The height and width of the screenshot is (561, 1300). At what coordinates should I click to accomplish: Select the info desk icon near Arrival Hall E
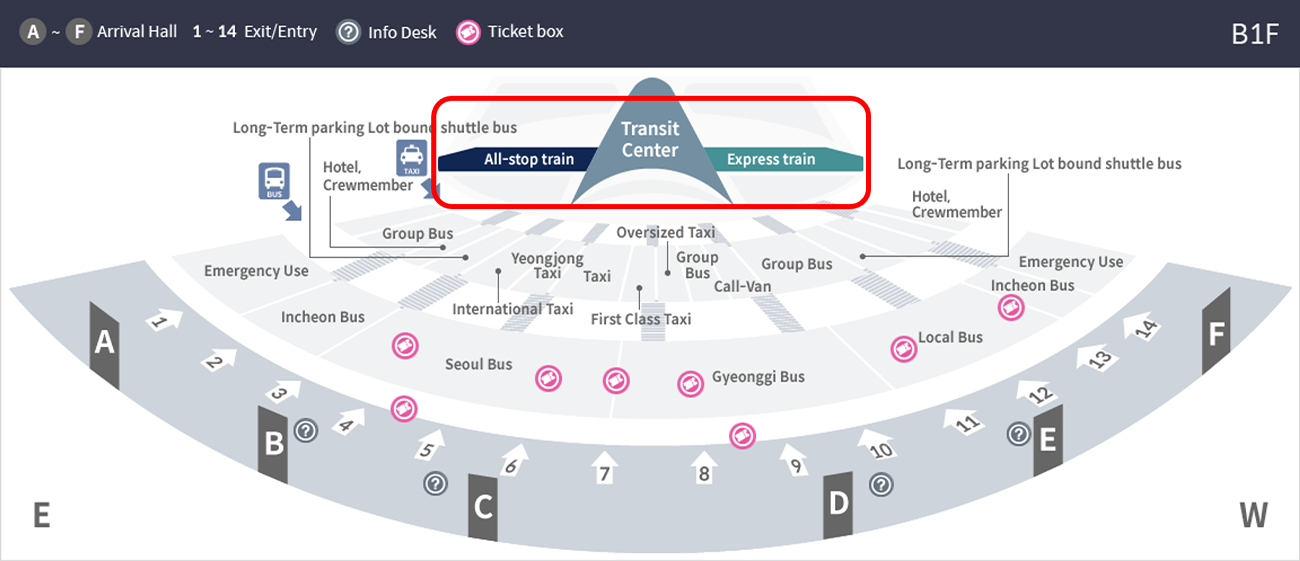tap(1018, 434)
